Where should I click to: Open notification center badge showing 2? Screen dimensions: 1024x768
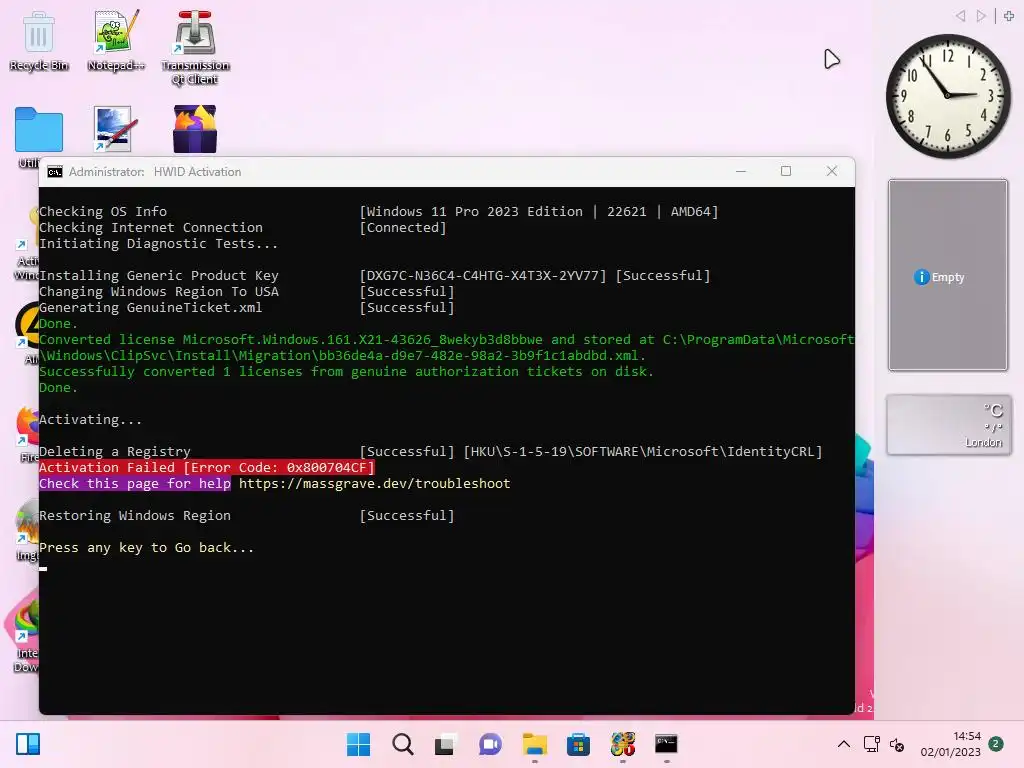tap(996, 743)
